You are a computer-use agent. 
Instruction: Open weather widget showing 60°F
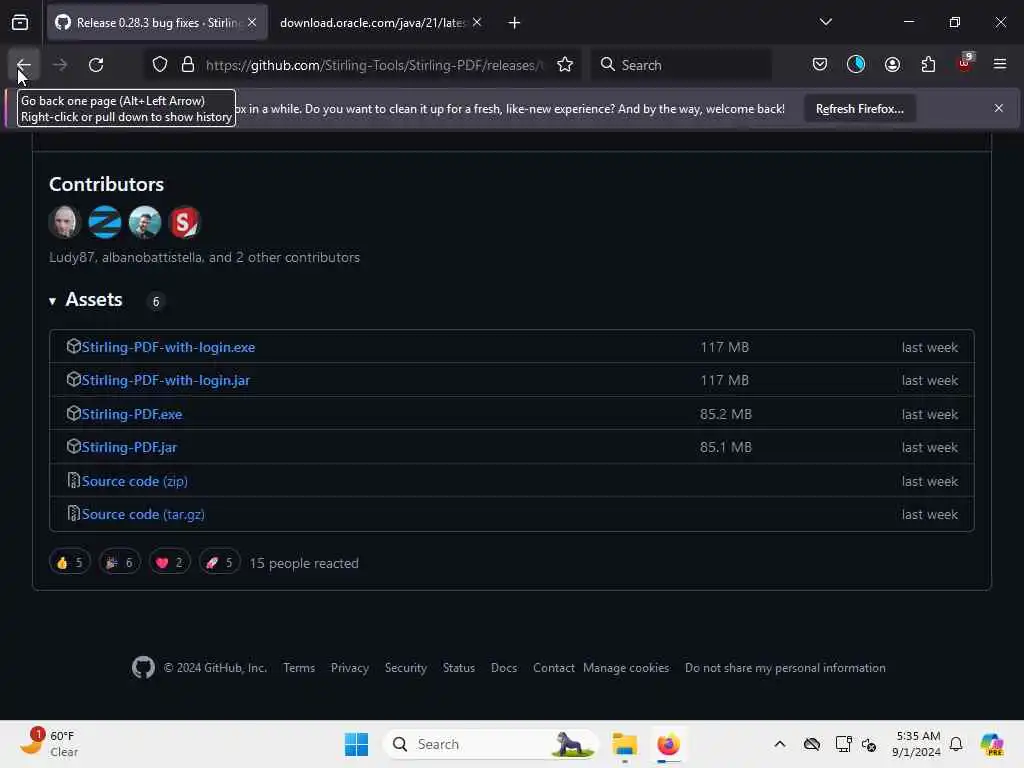click(49, 743)
